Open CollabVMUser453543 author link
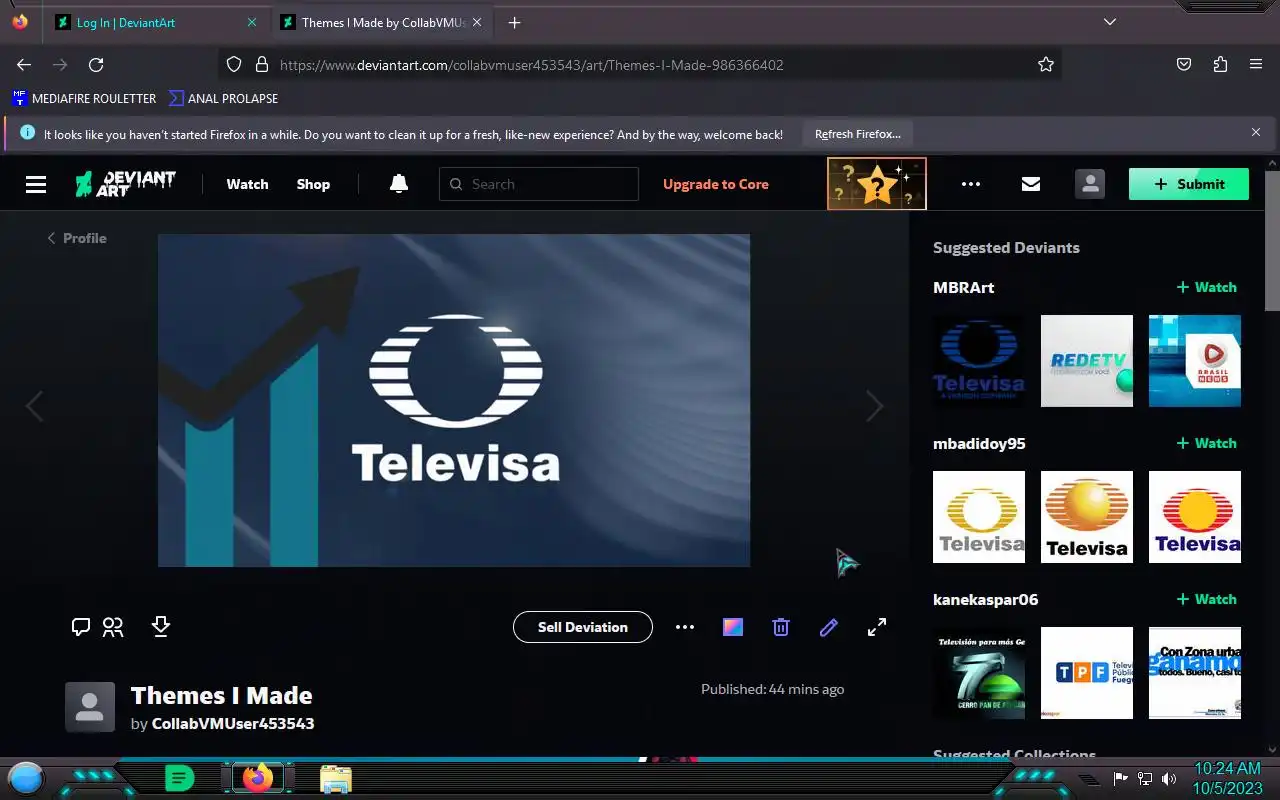The image size is (1280, 800). [x=233, y=723]
